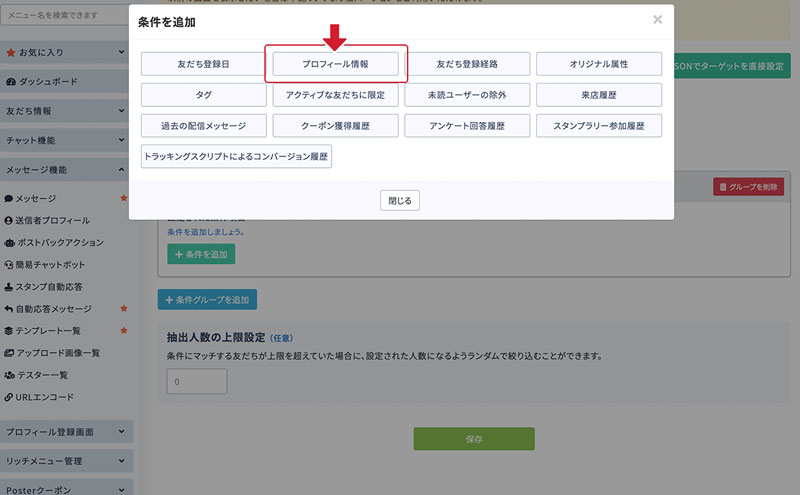The width and height of the screenshot is (800, 495).
Task: Toggle favorite star beside テンプレート一覧
Action: pos(123,331)
